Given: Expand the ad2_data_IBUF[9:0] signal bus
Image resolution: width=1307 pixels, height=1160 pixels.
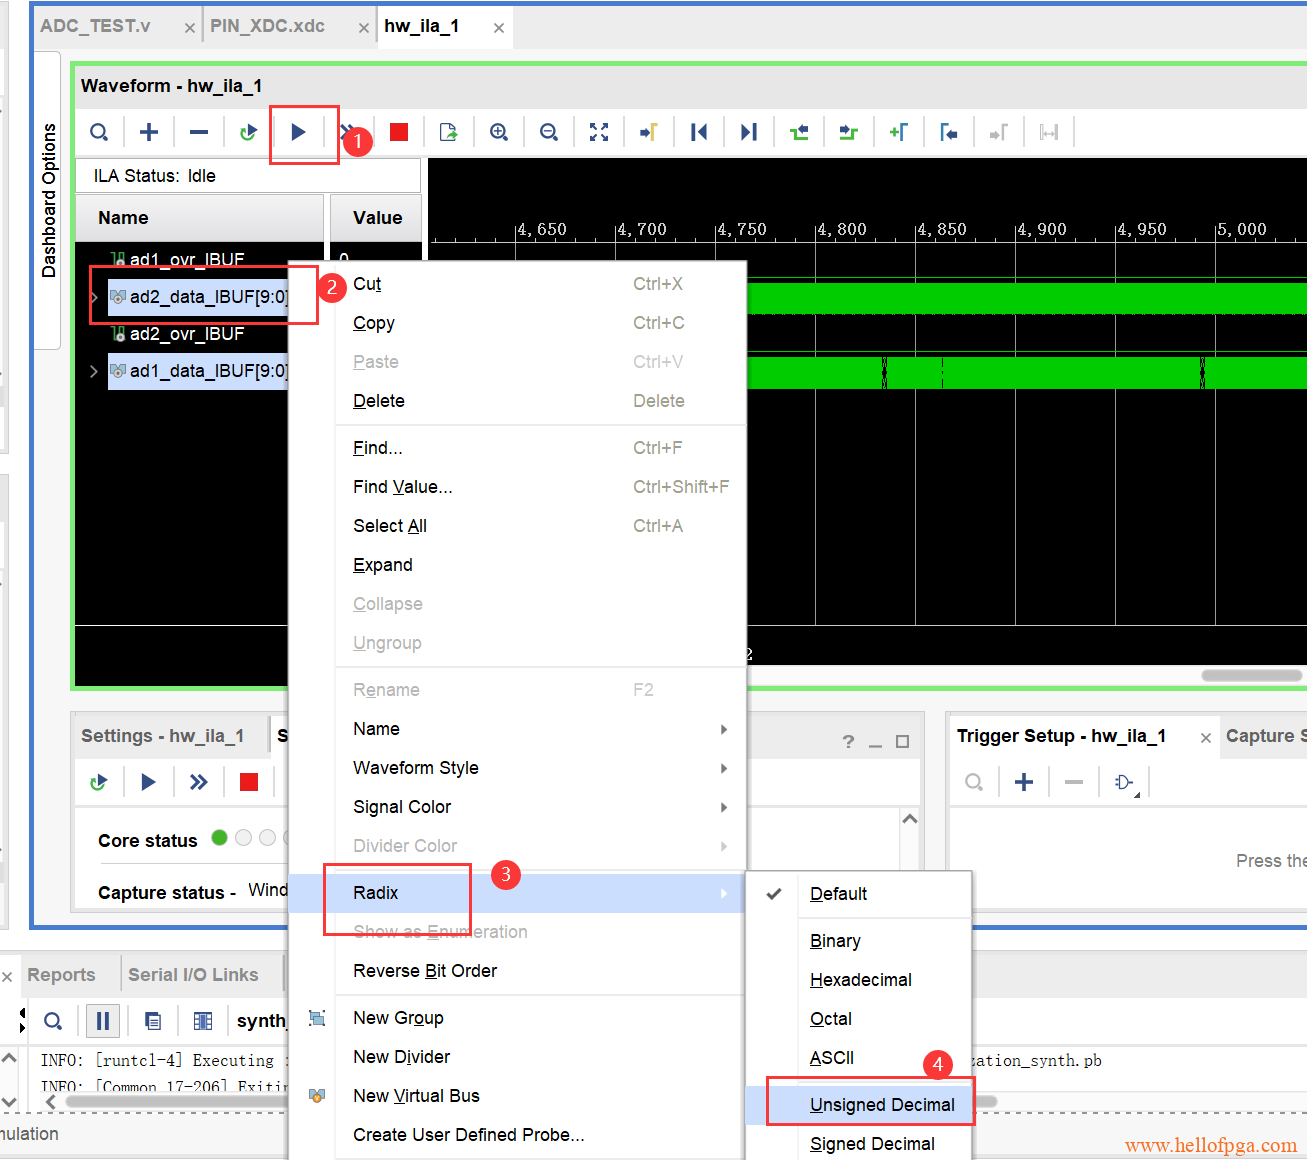Looking at the screenshot, I should [94, 297].
